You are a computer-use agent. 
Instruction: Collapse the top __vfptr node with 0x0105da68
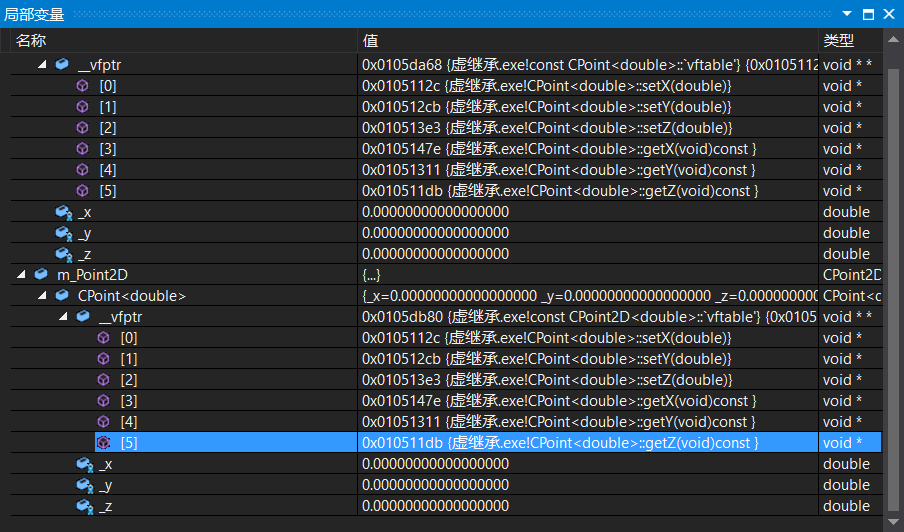click(x=42, y=65)
